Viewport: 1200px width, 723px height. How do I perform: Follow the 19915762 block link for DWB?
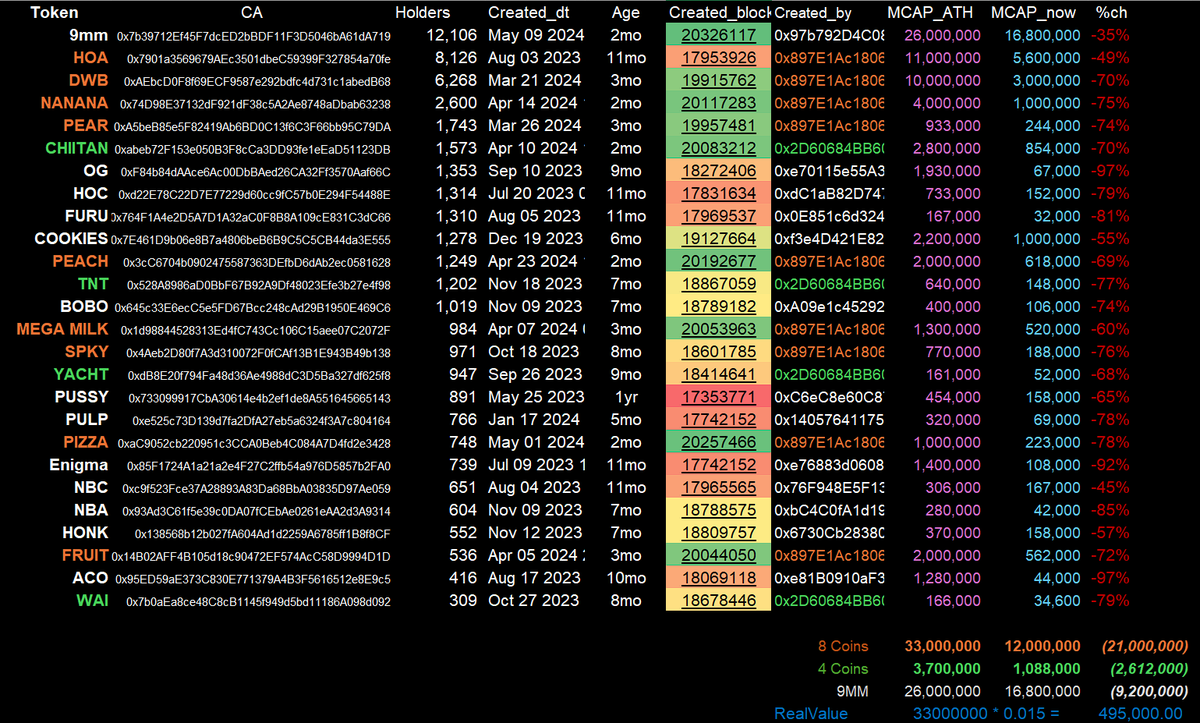(x=718, y=80)
